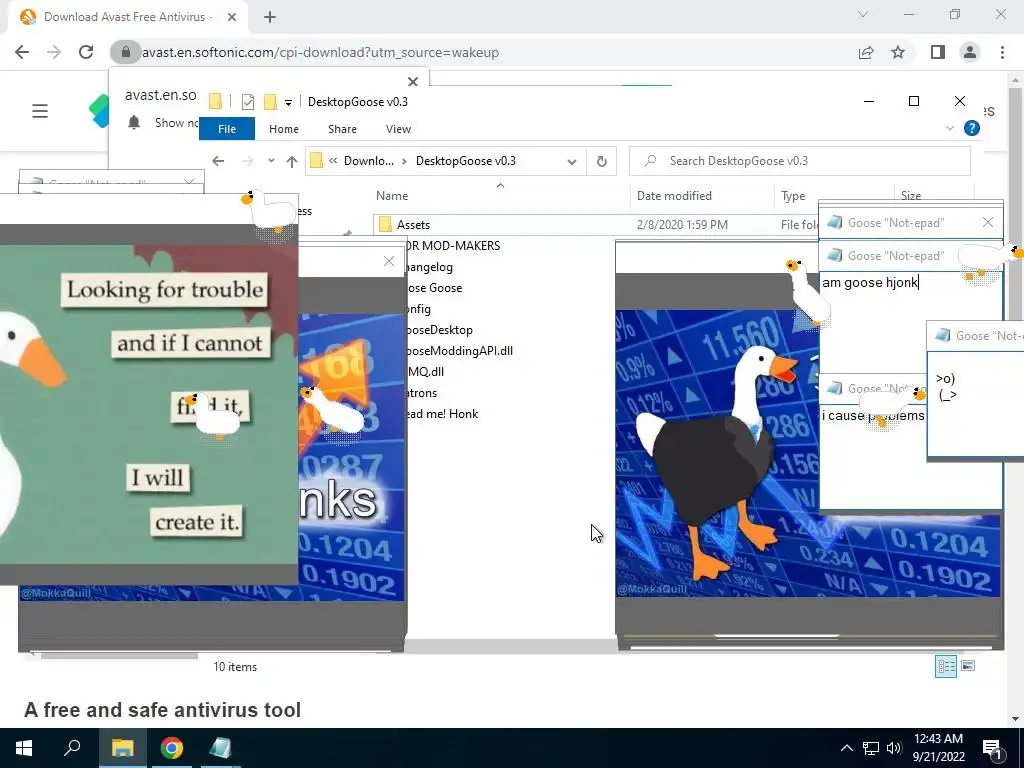Viewport: 1024px width, 768px height.
Task: Open Explorer help button
Action: coord(972,129)
